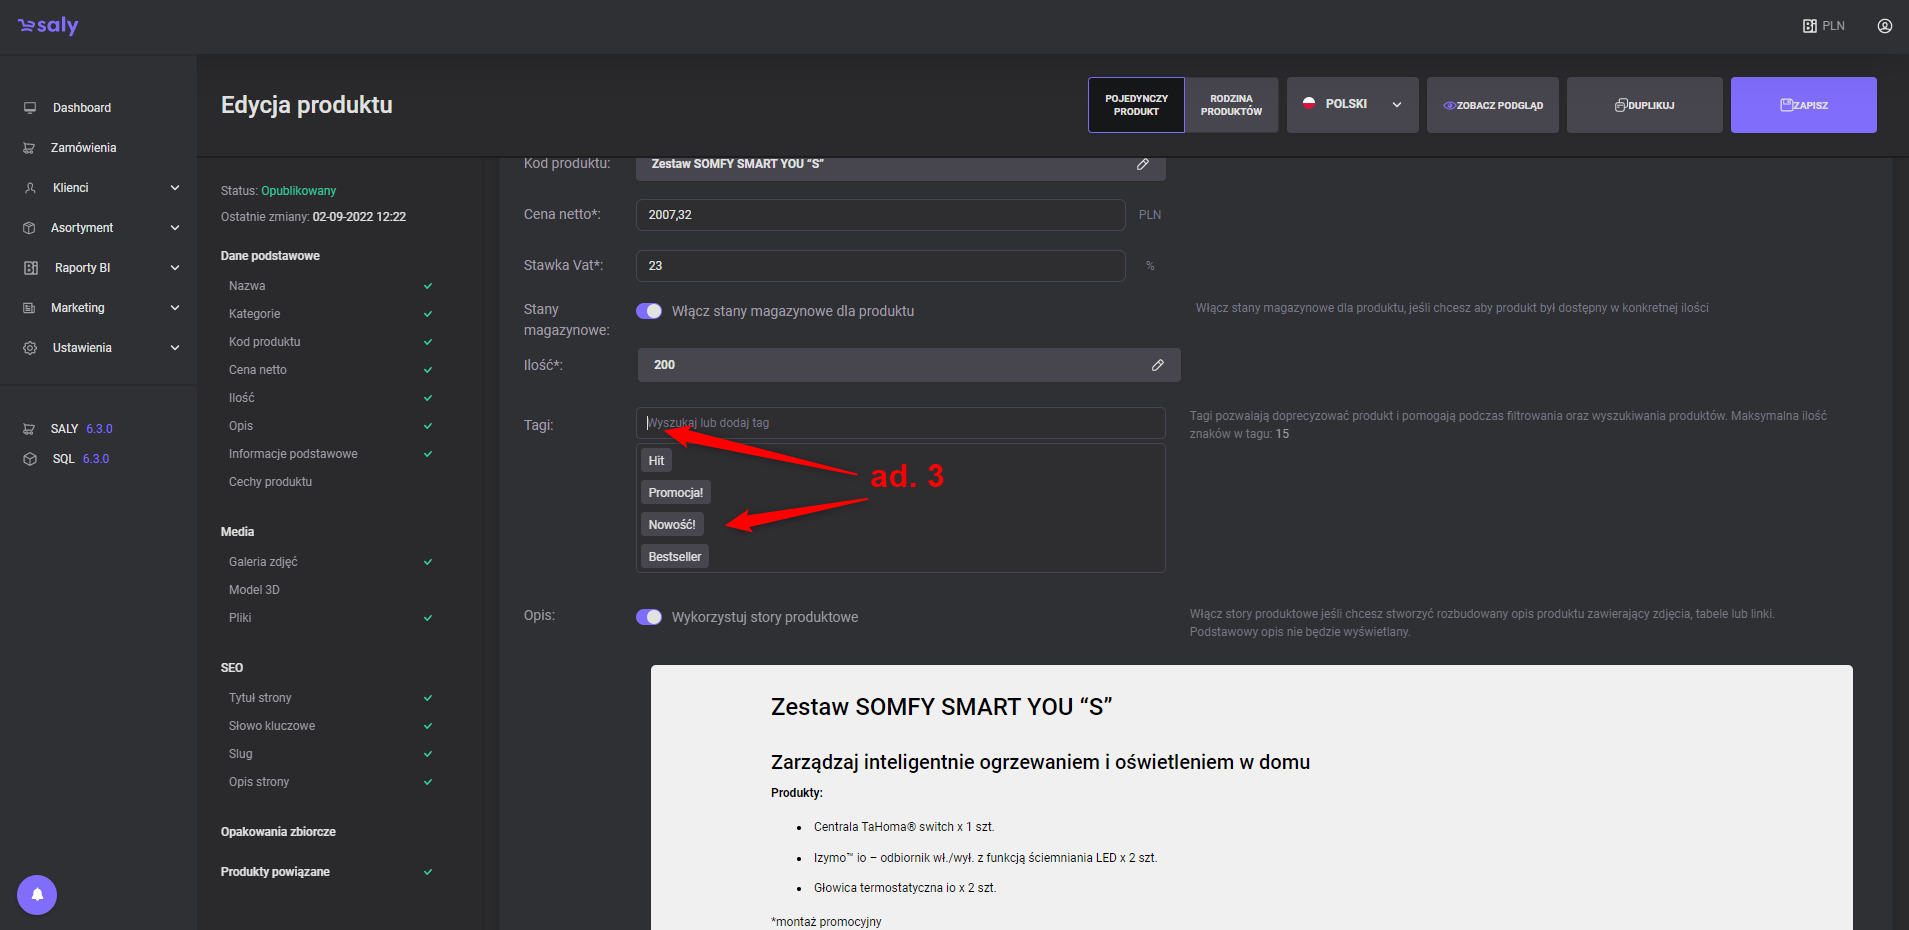This screenshot has height=930, width=1909.
Task: Open the user account icon
Action: click(1884, 26)
